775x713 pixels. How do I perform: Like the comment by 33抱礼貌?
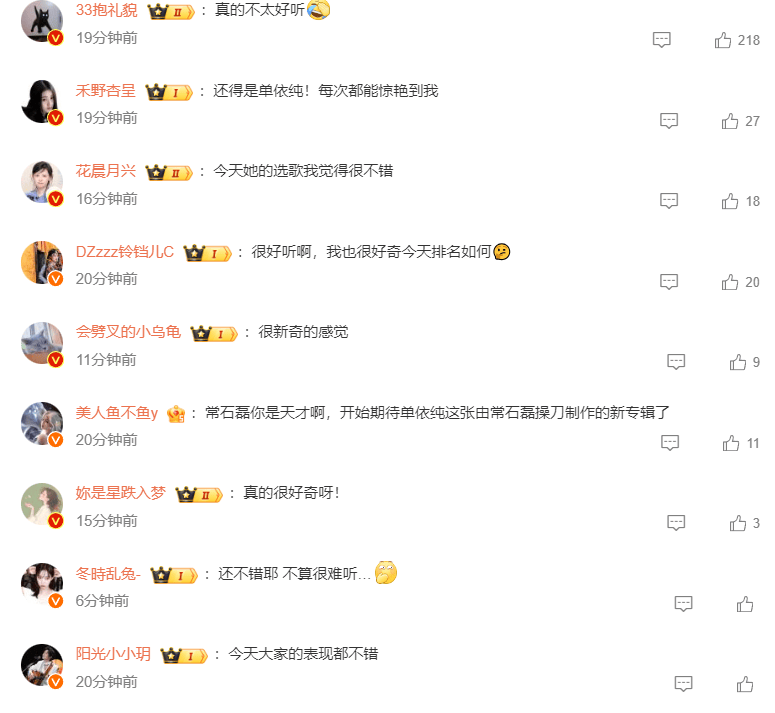coord(723,40)
